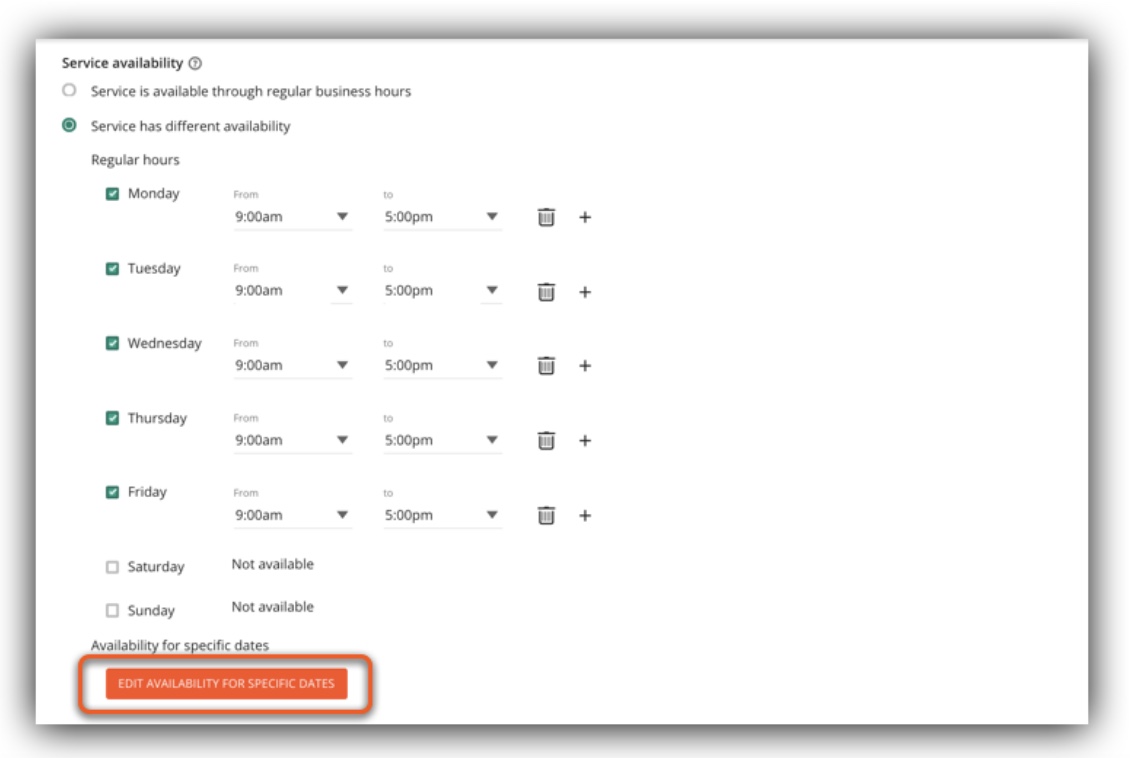
Task: Select Service has different availability option
Action: point(69,125)
